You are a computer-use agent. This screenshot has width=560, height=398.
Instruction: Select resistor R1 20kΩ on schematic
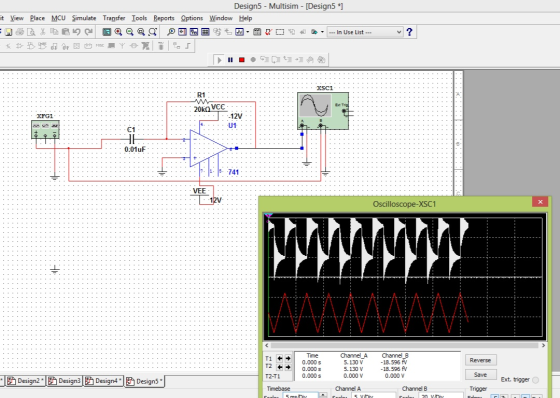click(x=202, y=102)
